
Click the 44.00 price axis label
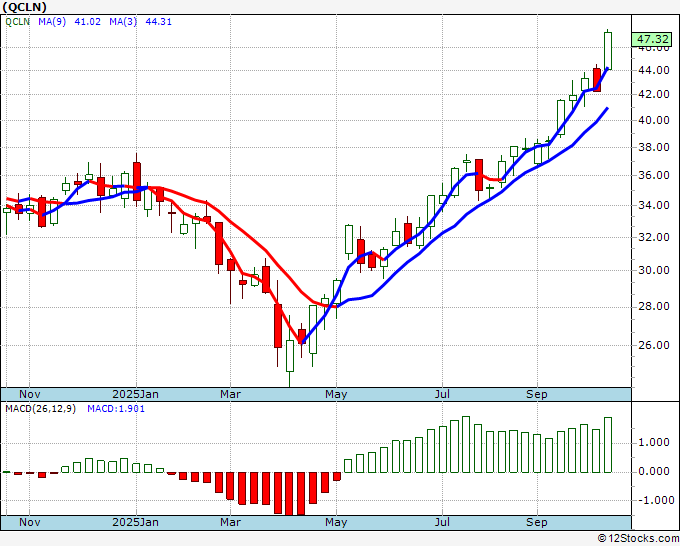[654, 70]
